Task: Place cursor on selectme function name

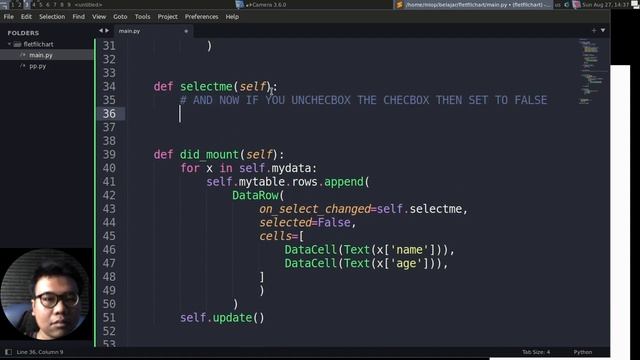Action: 206,87
